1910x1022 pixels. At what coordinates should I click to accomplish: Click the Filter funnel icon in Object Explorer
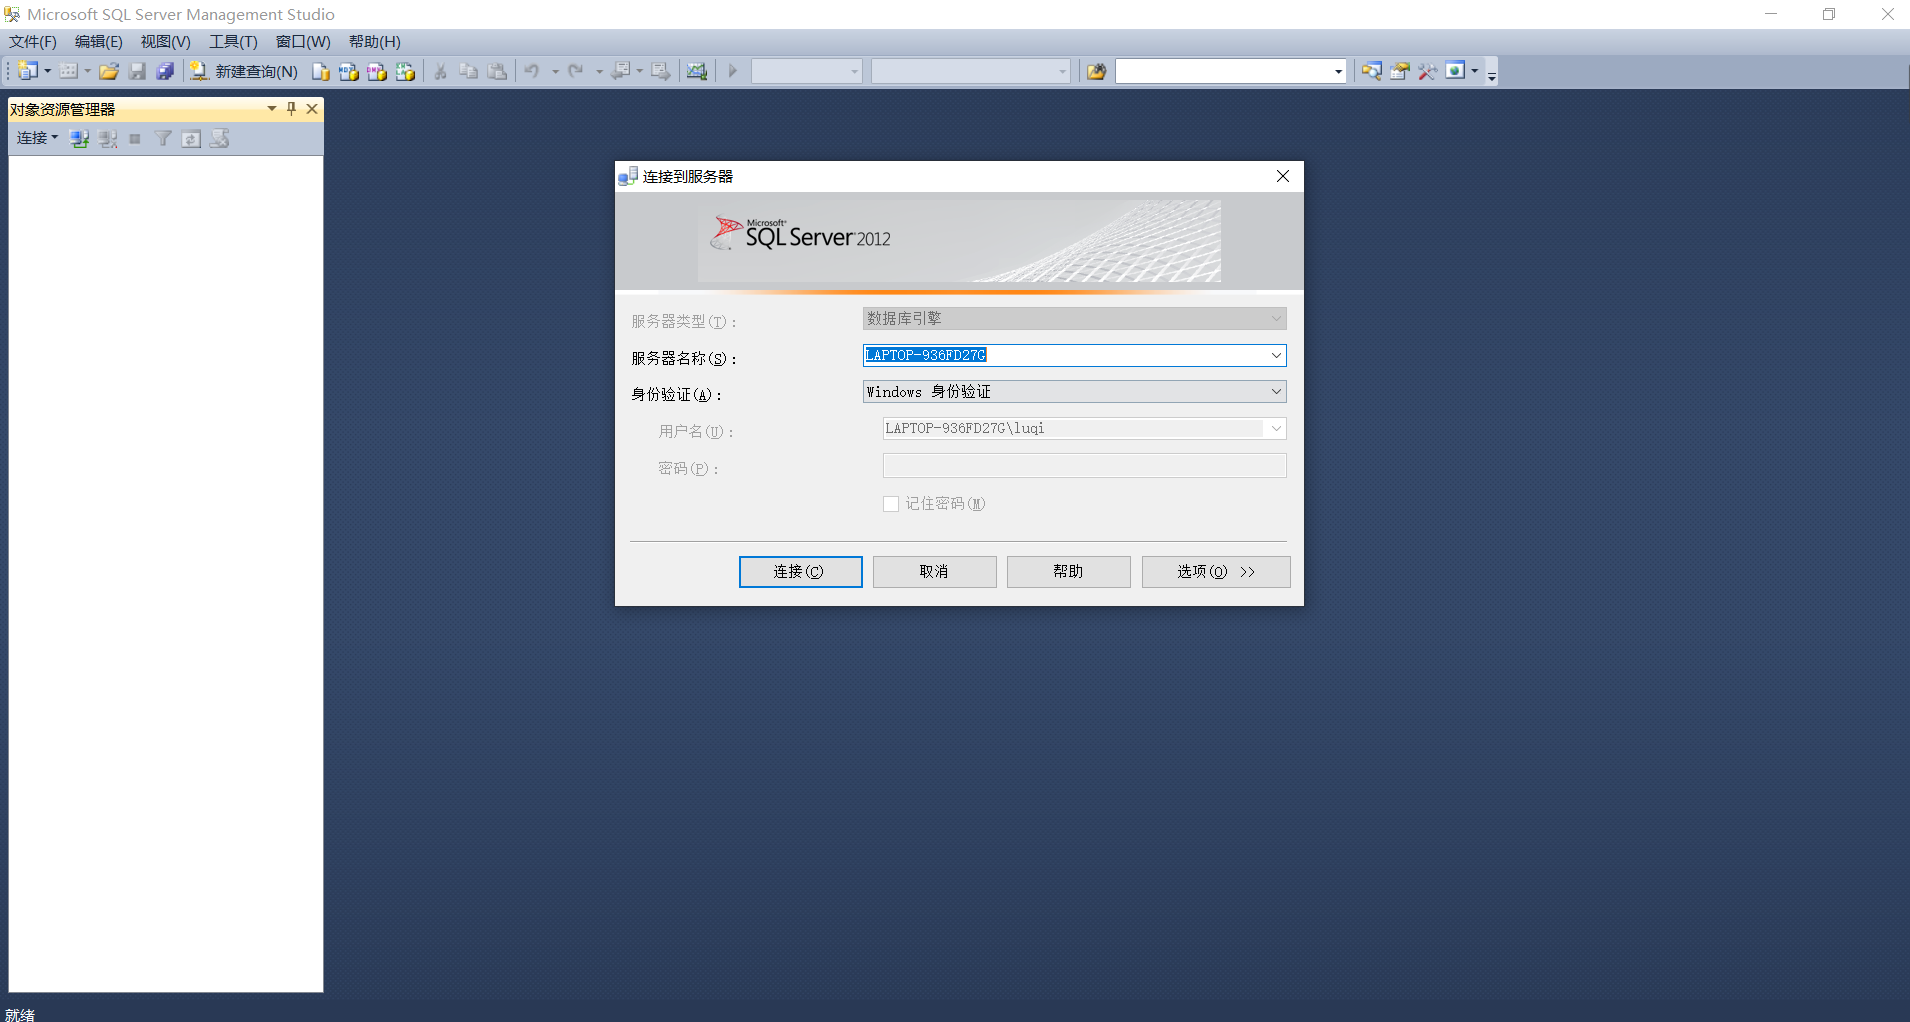pyautogui.click(x=163, y=138)
